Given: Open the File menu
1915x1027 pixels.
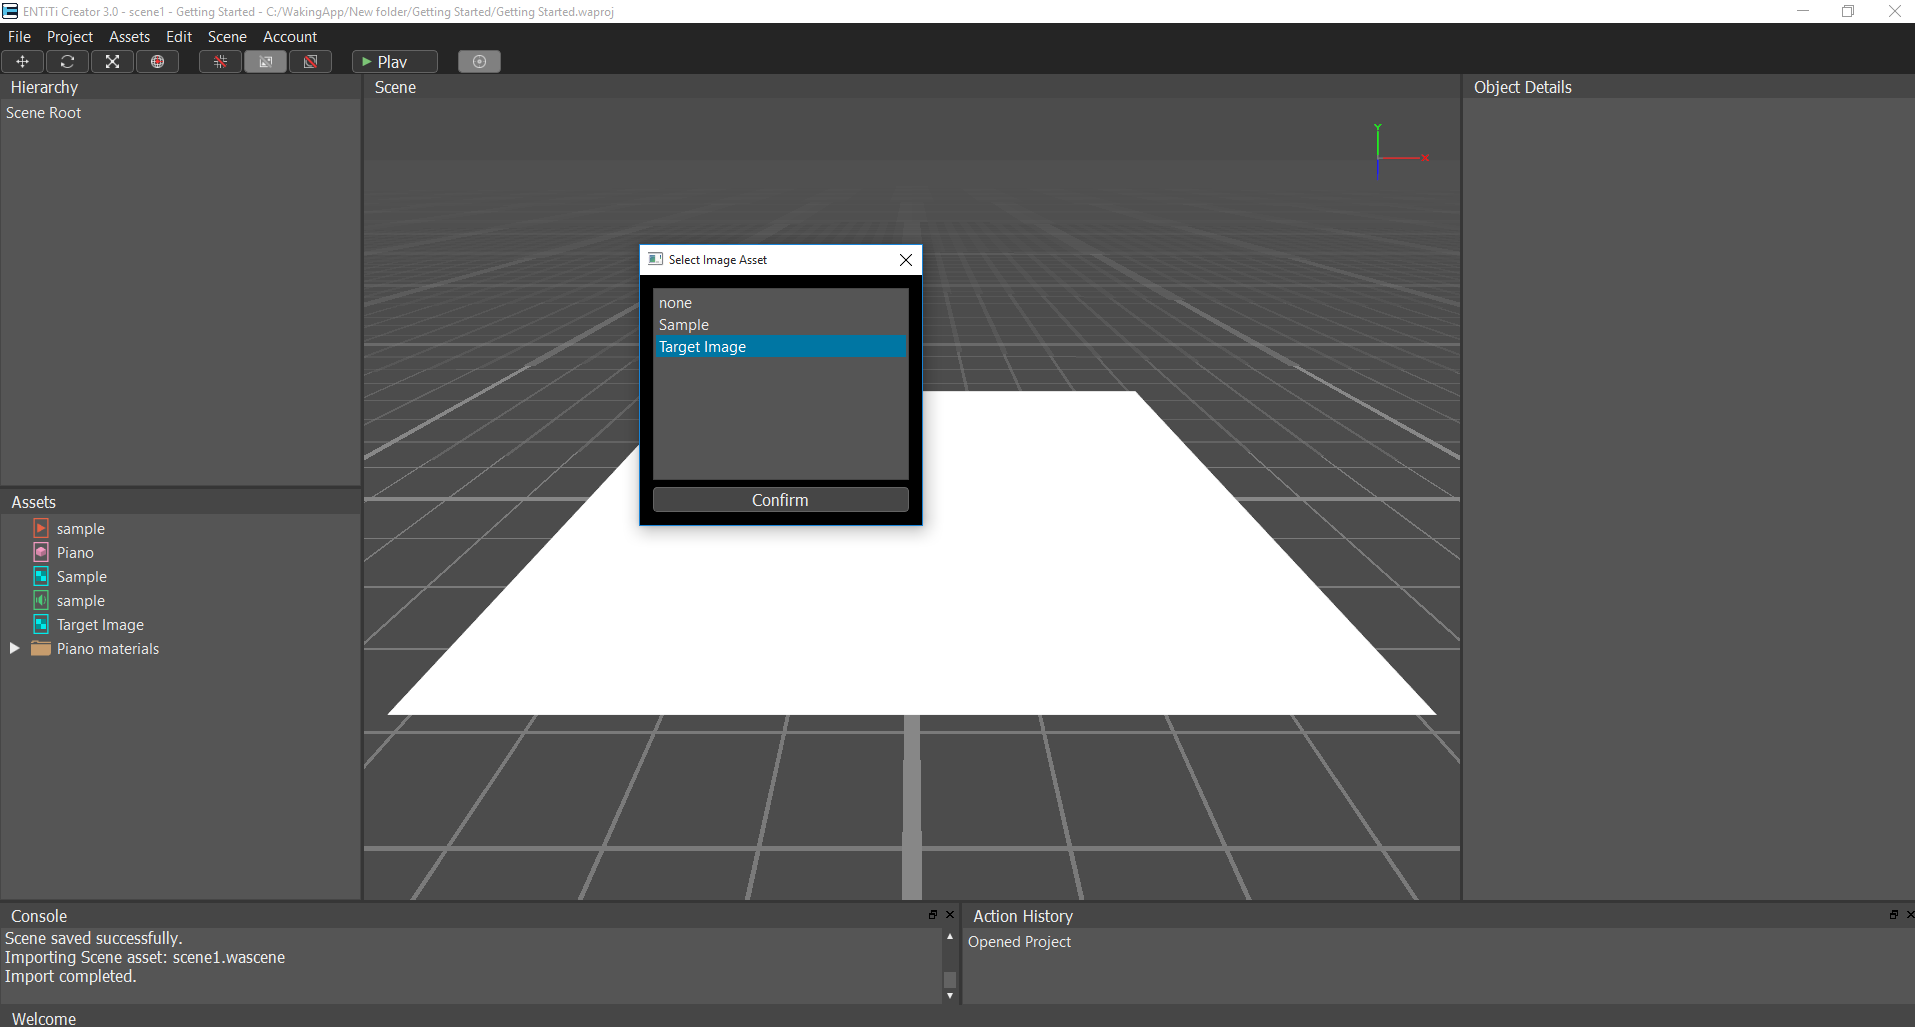Looking at the screenshot, I should (x=19, y=37).
